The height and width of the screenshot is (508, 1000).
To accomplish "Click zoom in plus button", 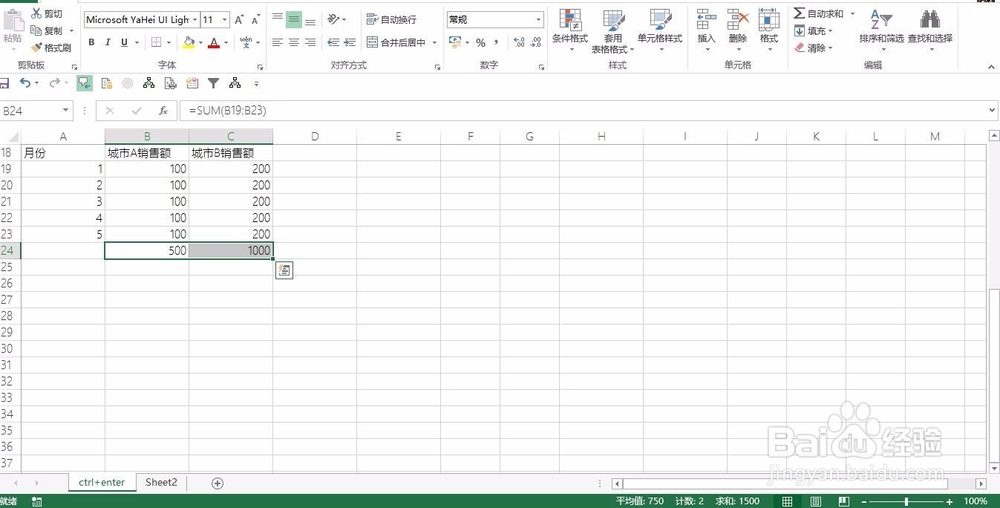I will click(x=950, y=502).
